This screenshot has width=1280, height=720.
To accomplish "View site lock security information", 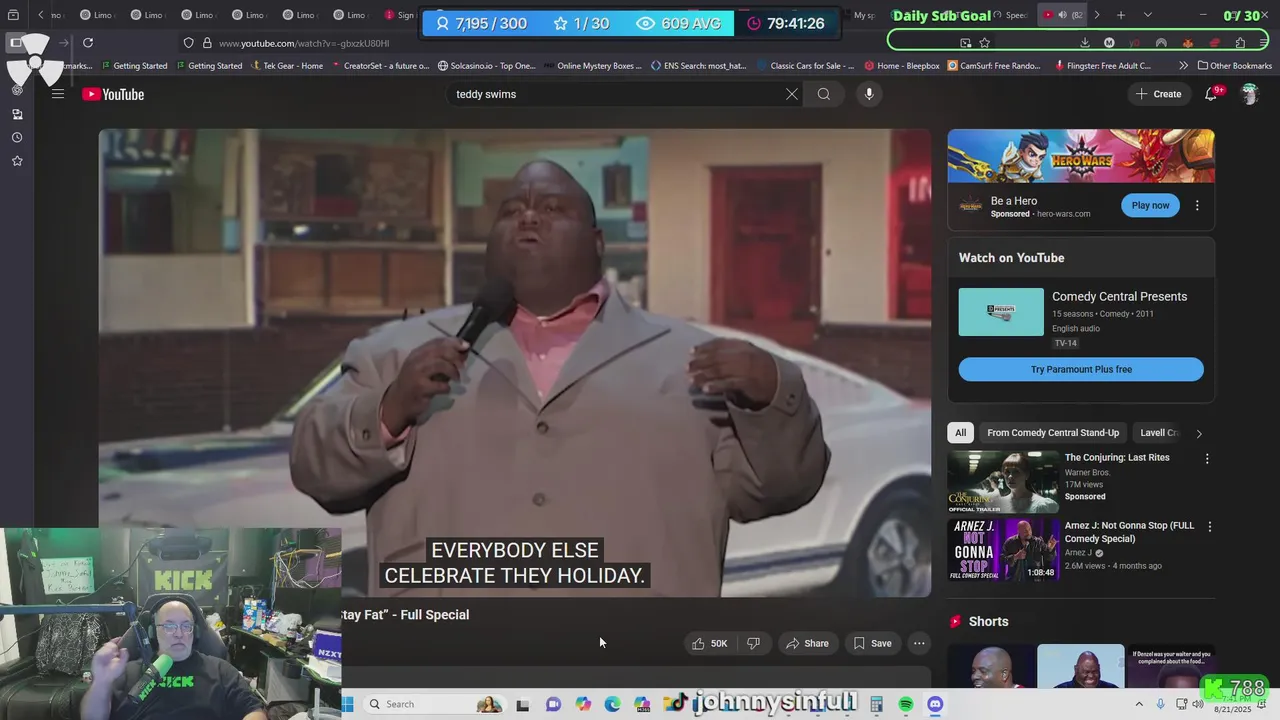I will tap(207, 43).
